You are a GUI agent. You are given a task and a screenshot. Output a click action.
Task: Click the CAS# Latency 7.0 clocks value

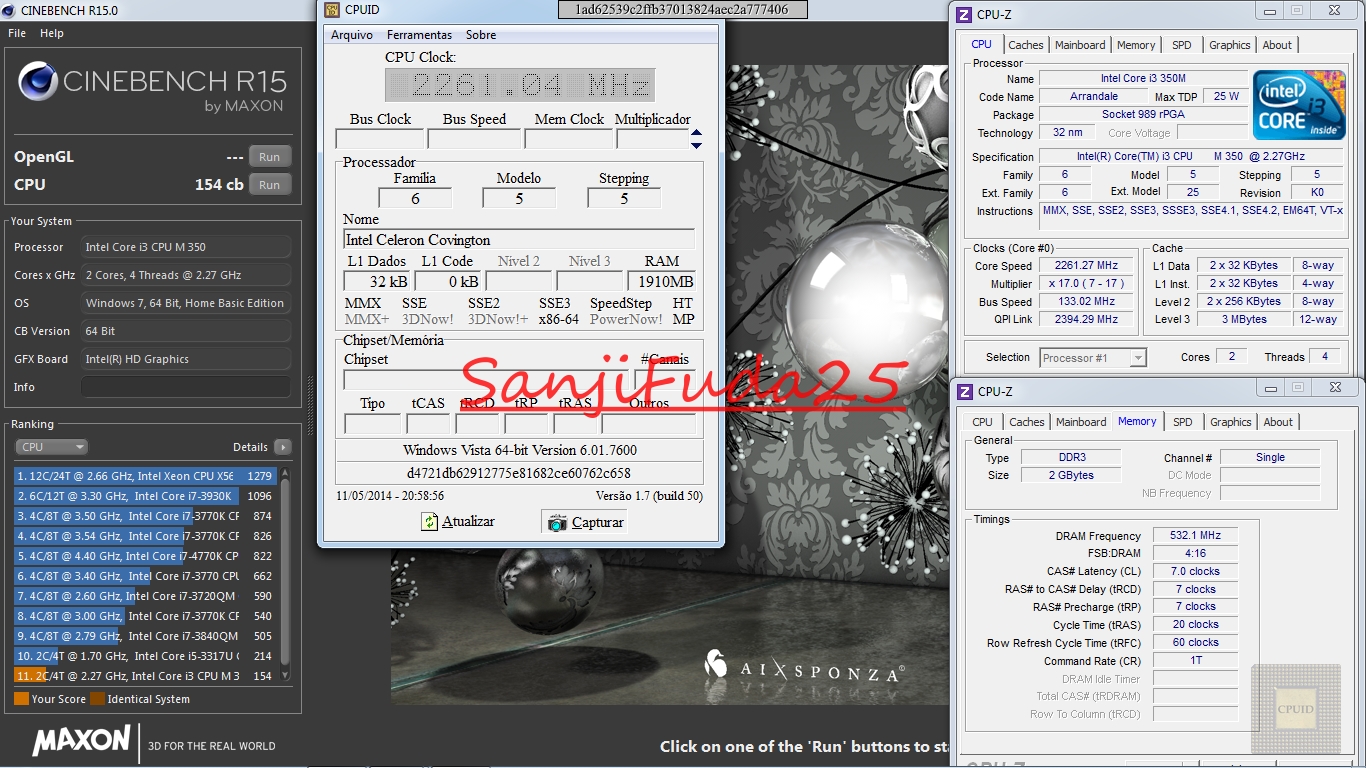pyautogui.click(x=1195, y=572)
